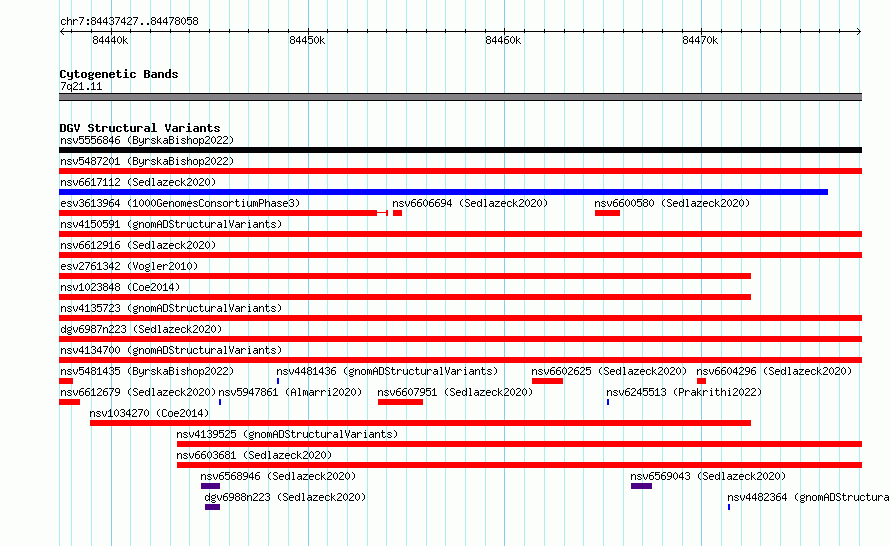Select the purple nsv6568946 bar

tap(210, 486)
